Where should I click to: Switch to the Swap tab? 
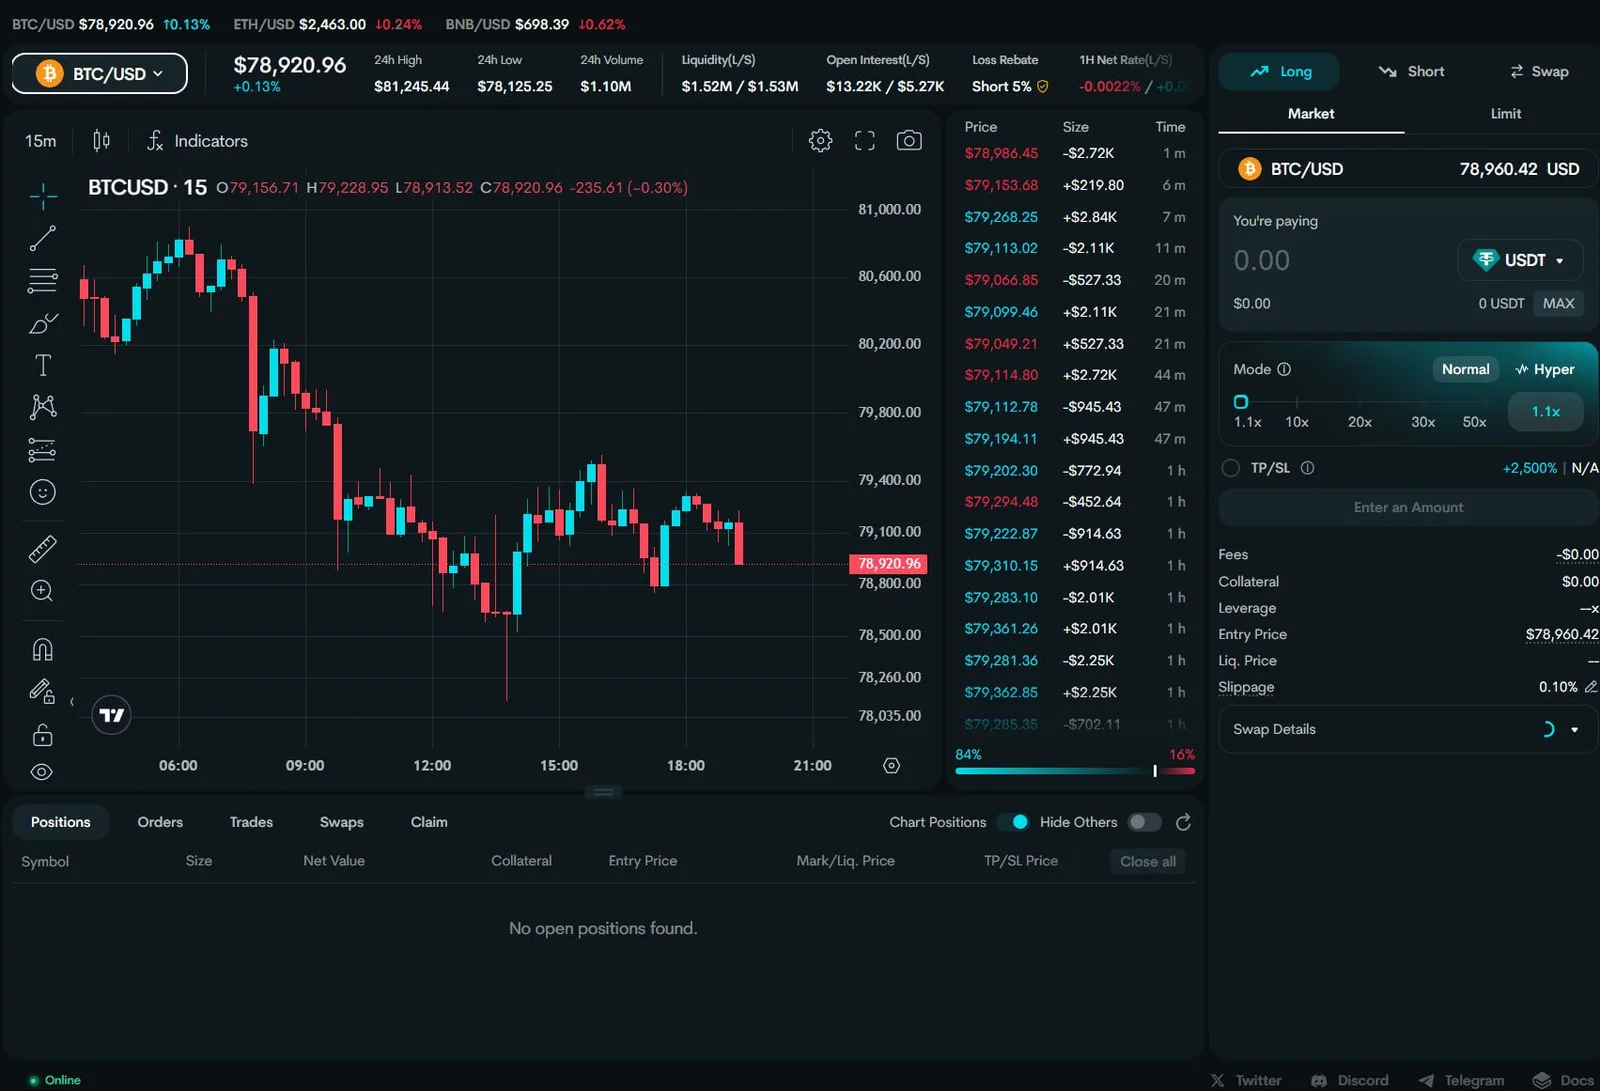tap(1539, 72)
